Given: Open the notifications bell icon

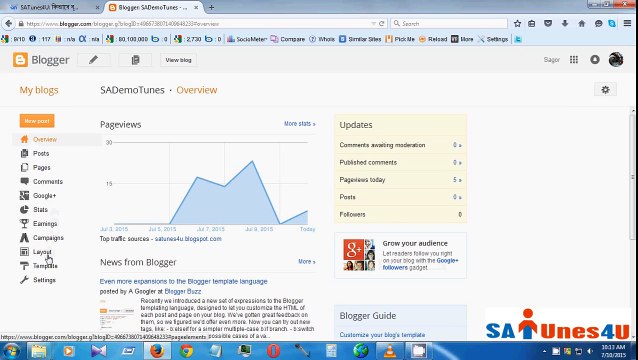Looking at the screenshot, I should pos(595,60).
